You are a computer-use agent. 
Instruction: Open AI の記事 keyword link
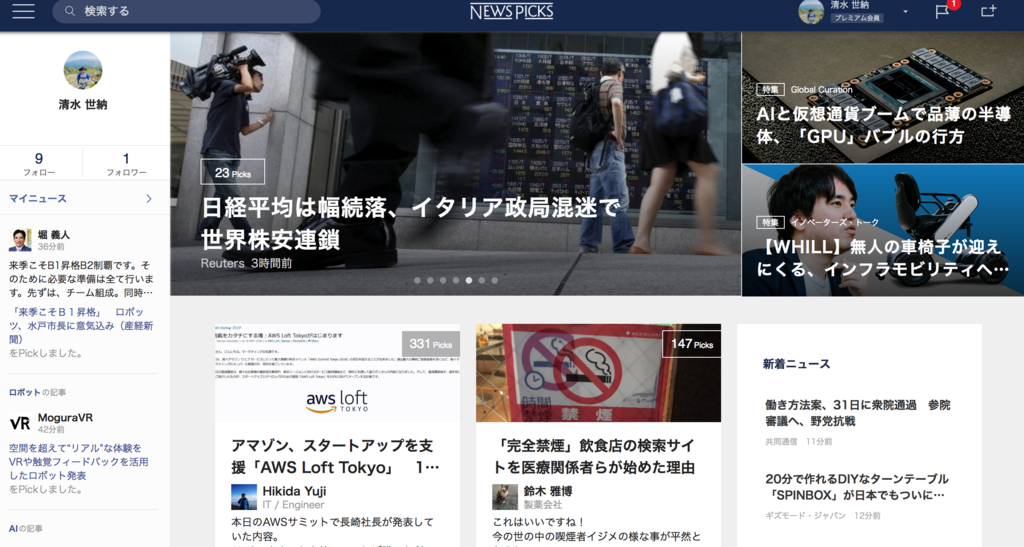(x=25, y=529)
